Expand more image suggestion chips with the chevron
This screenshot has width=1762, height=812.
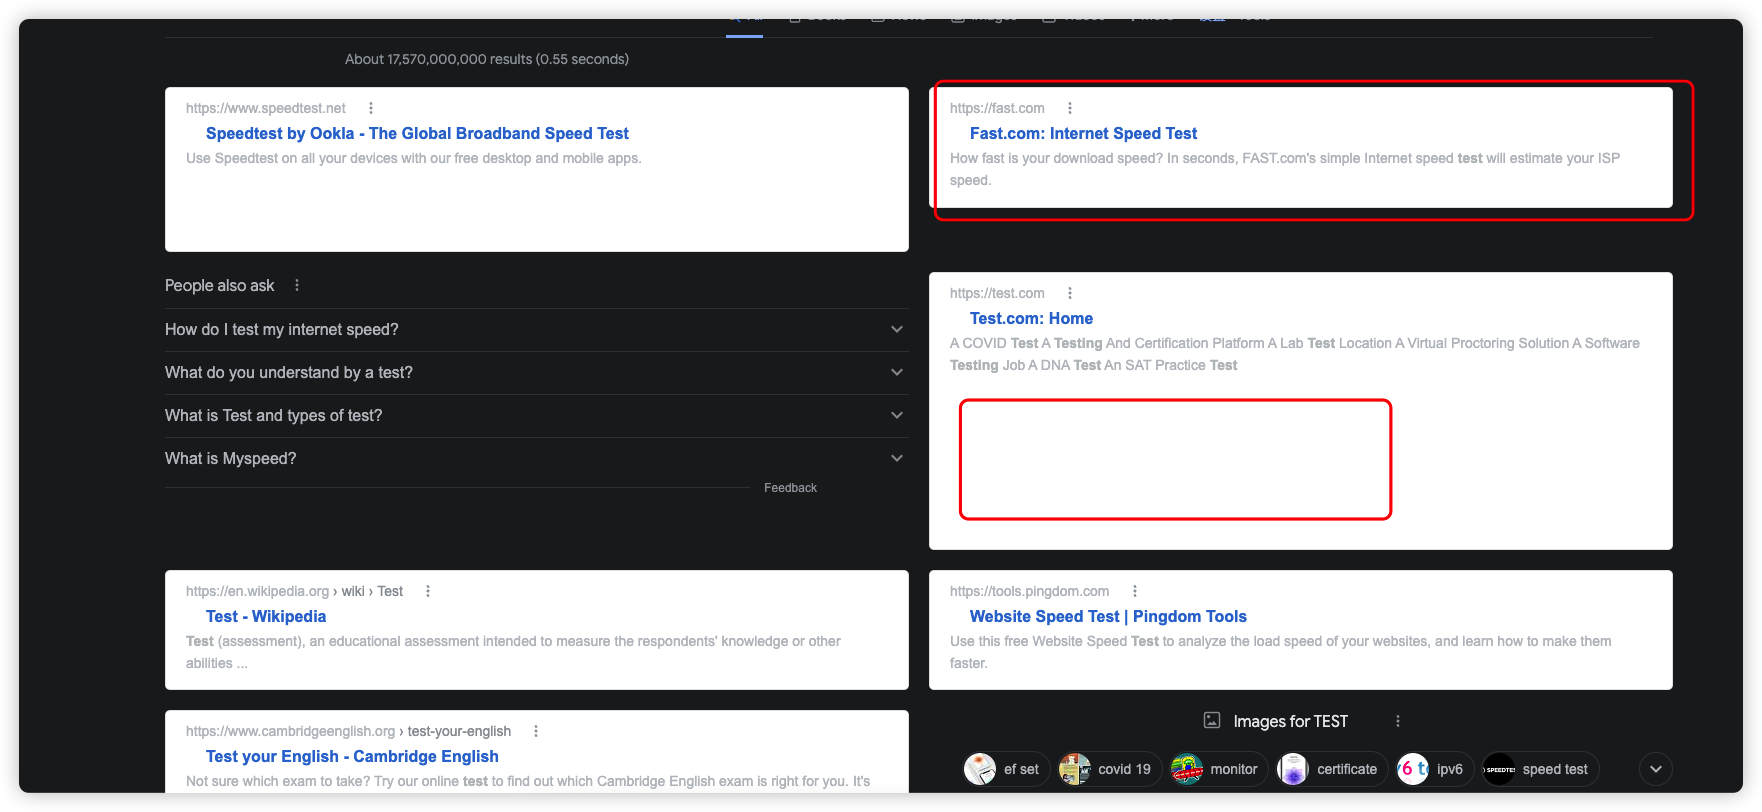pos(1656,769)
